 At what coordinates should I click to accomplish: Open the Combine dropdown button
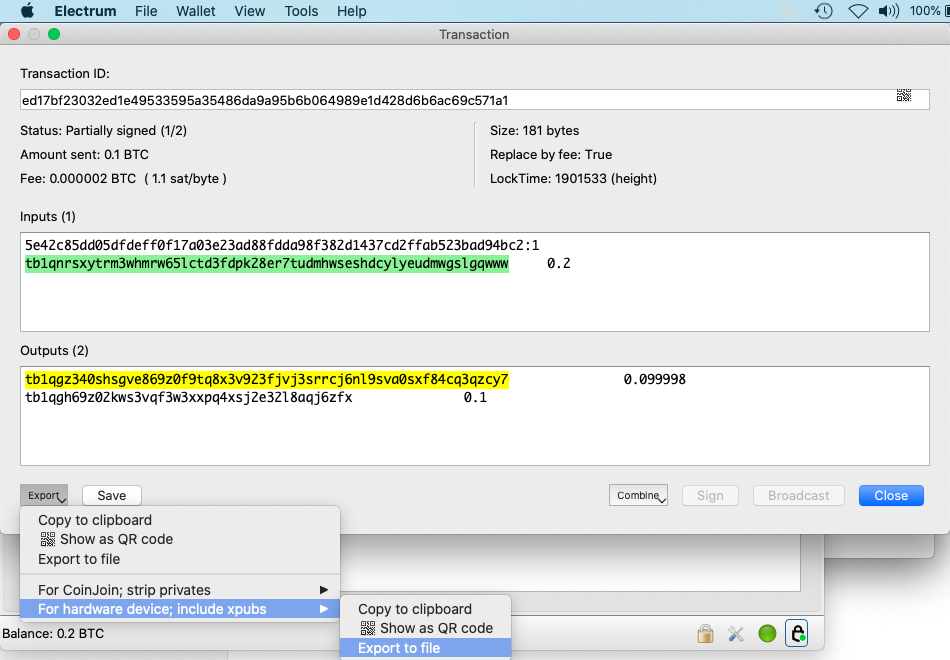638,495
